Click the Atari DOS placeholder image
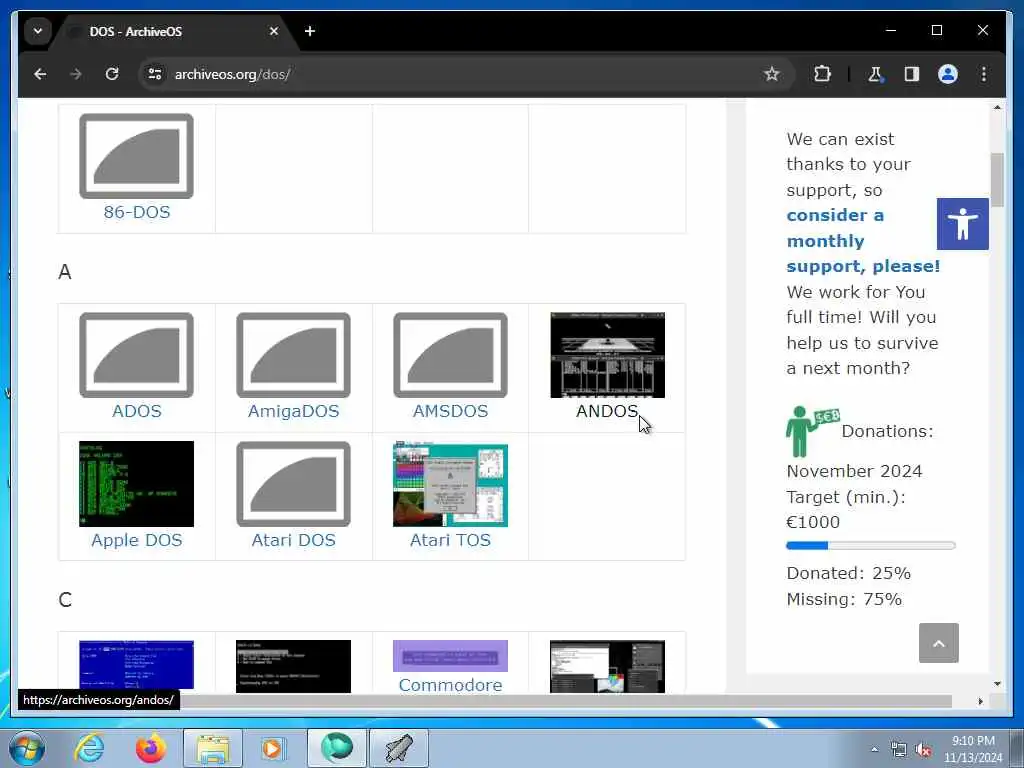The image size is (1024, 768). tap(293, 484)
